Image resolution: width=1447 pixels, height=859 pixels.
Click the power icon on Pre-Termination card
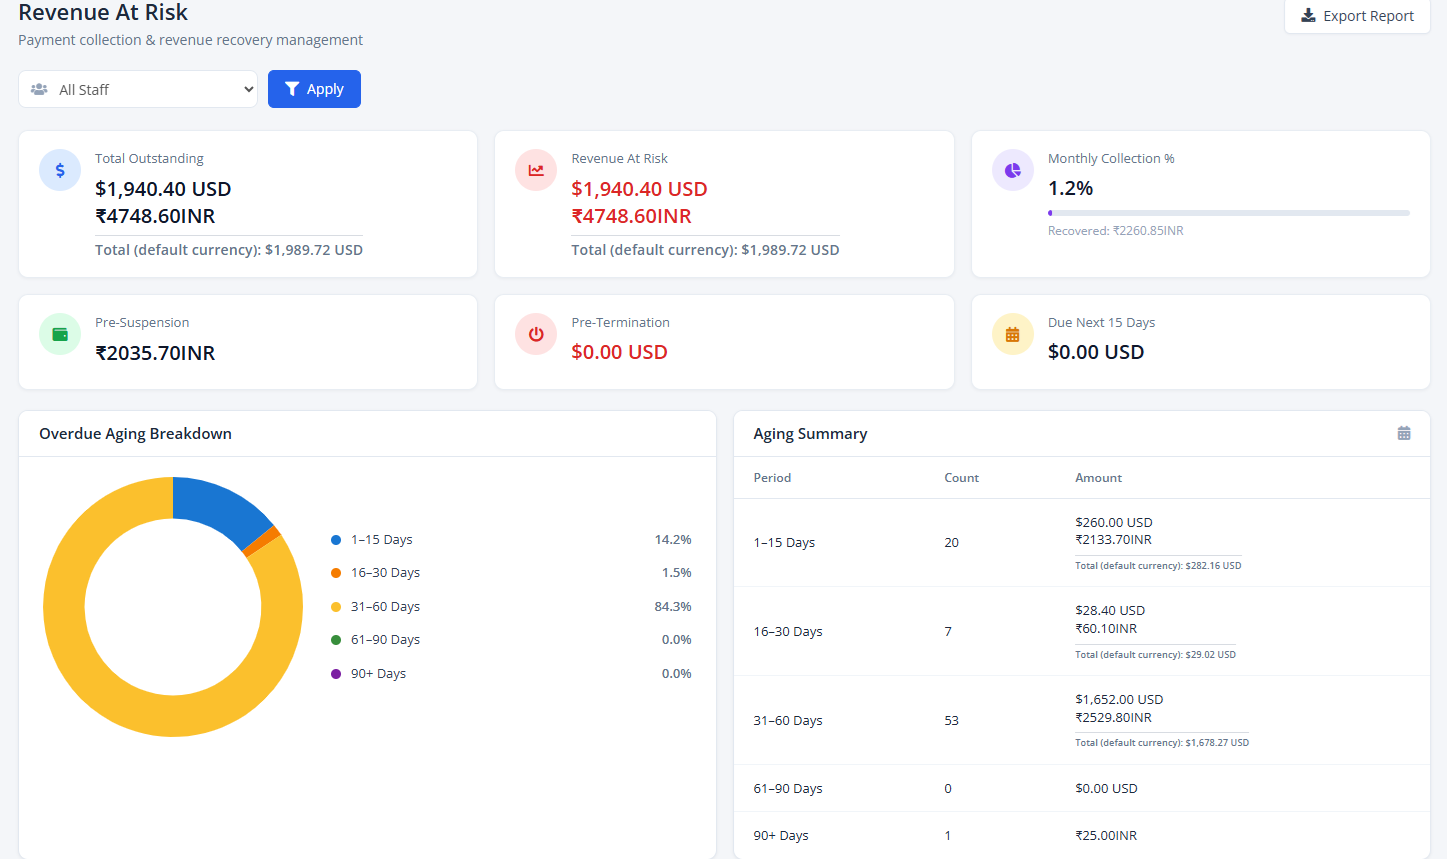(536, 335)
